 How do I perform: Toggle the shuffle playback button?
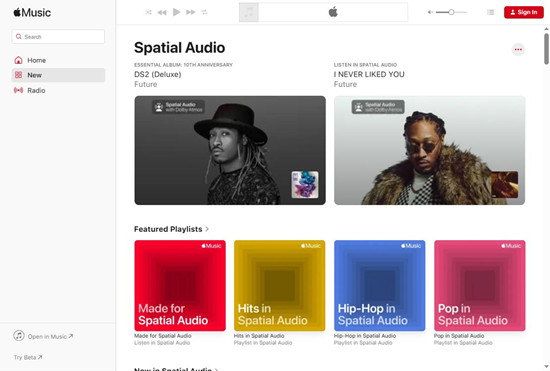(x=148, y=12)
